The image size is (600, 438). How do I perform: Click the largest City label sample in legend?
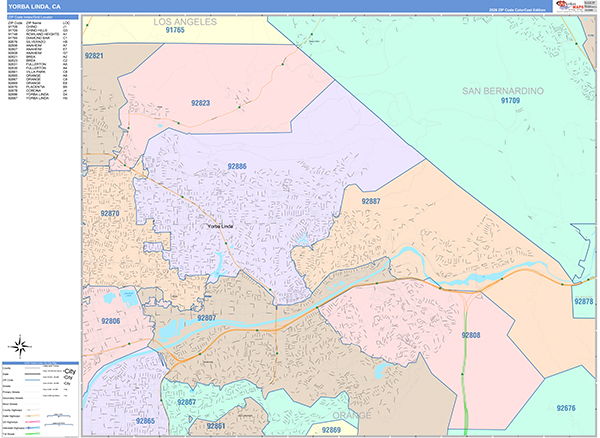[70, 371]
